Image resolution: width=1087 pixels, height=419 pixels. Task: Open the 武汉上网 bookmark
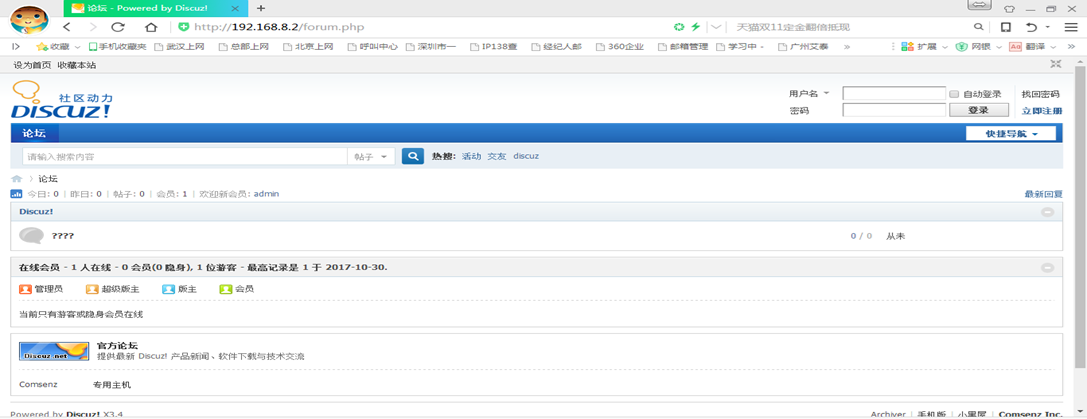180,46
